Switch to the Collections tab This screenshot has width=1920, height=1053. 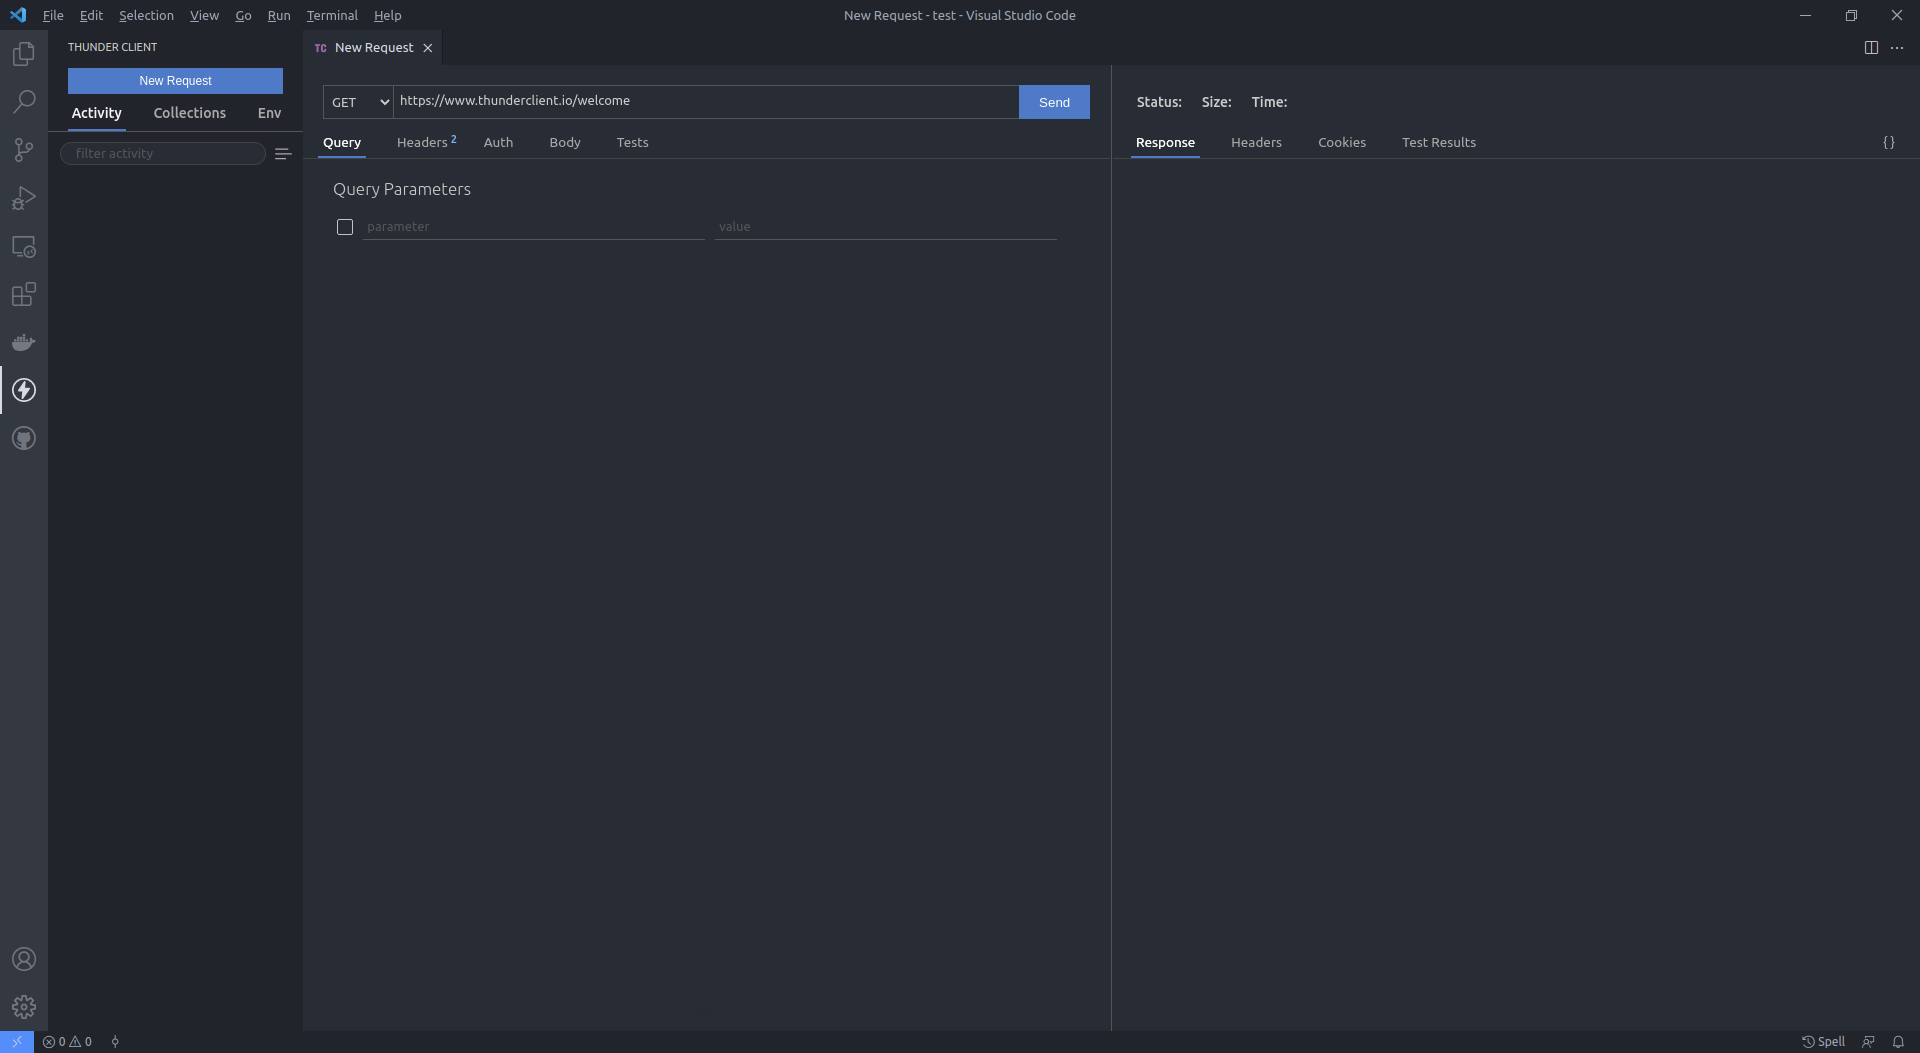(x=189, y=113)
